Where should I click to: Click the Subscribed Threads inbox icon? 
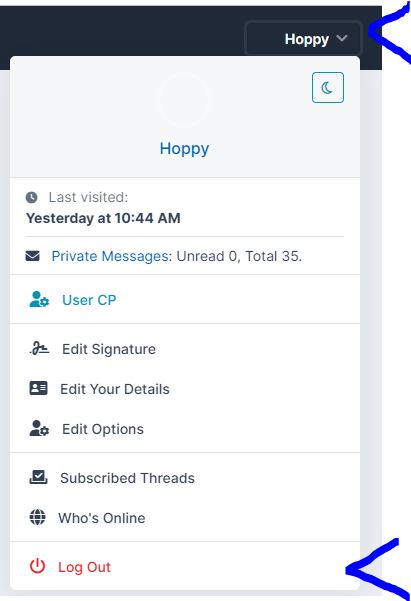pyautogui.click(x=38, y=477)
